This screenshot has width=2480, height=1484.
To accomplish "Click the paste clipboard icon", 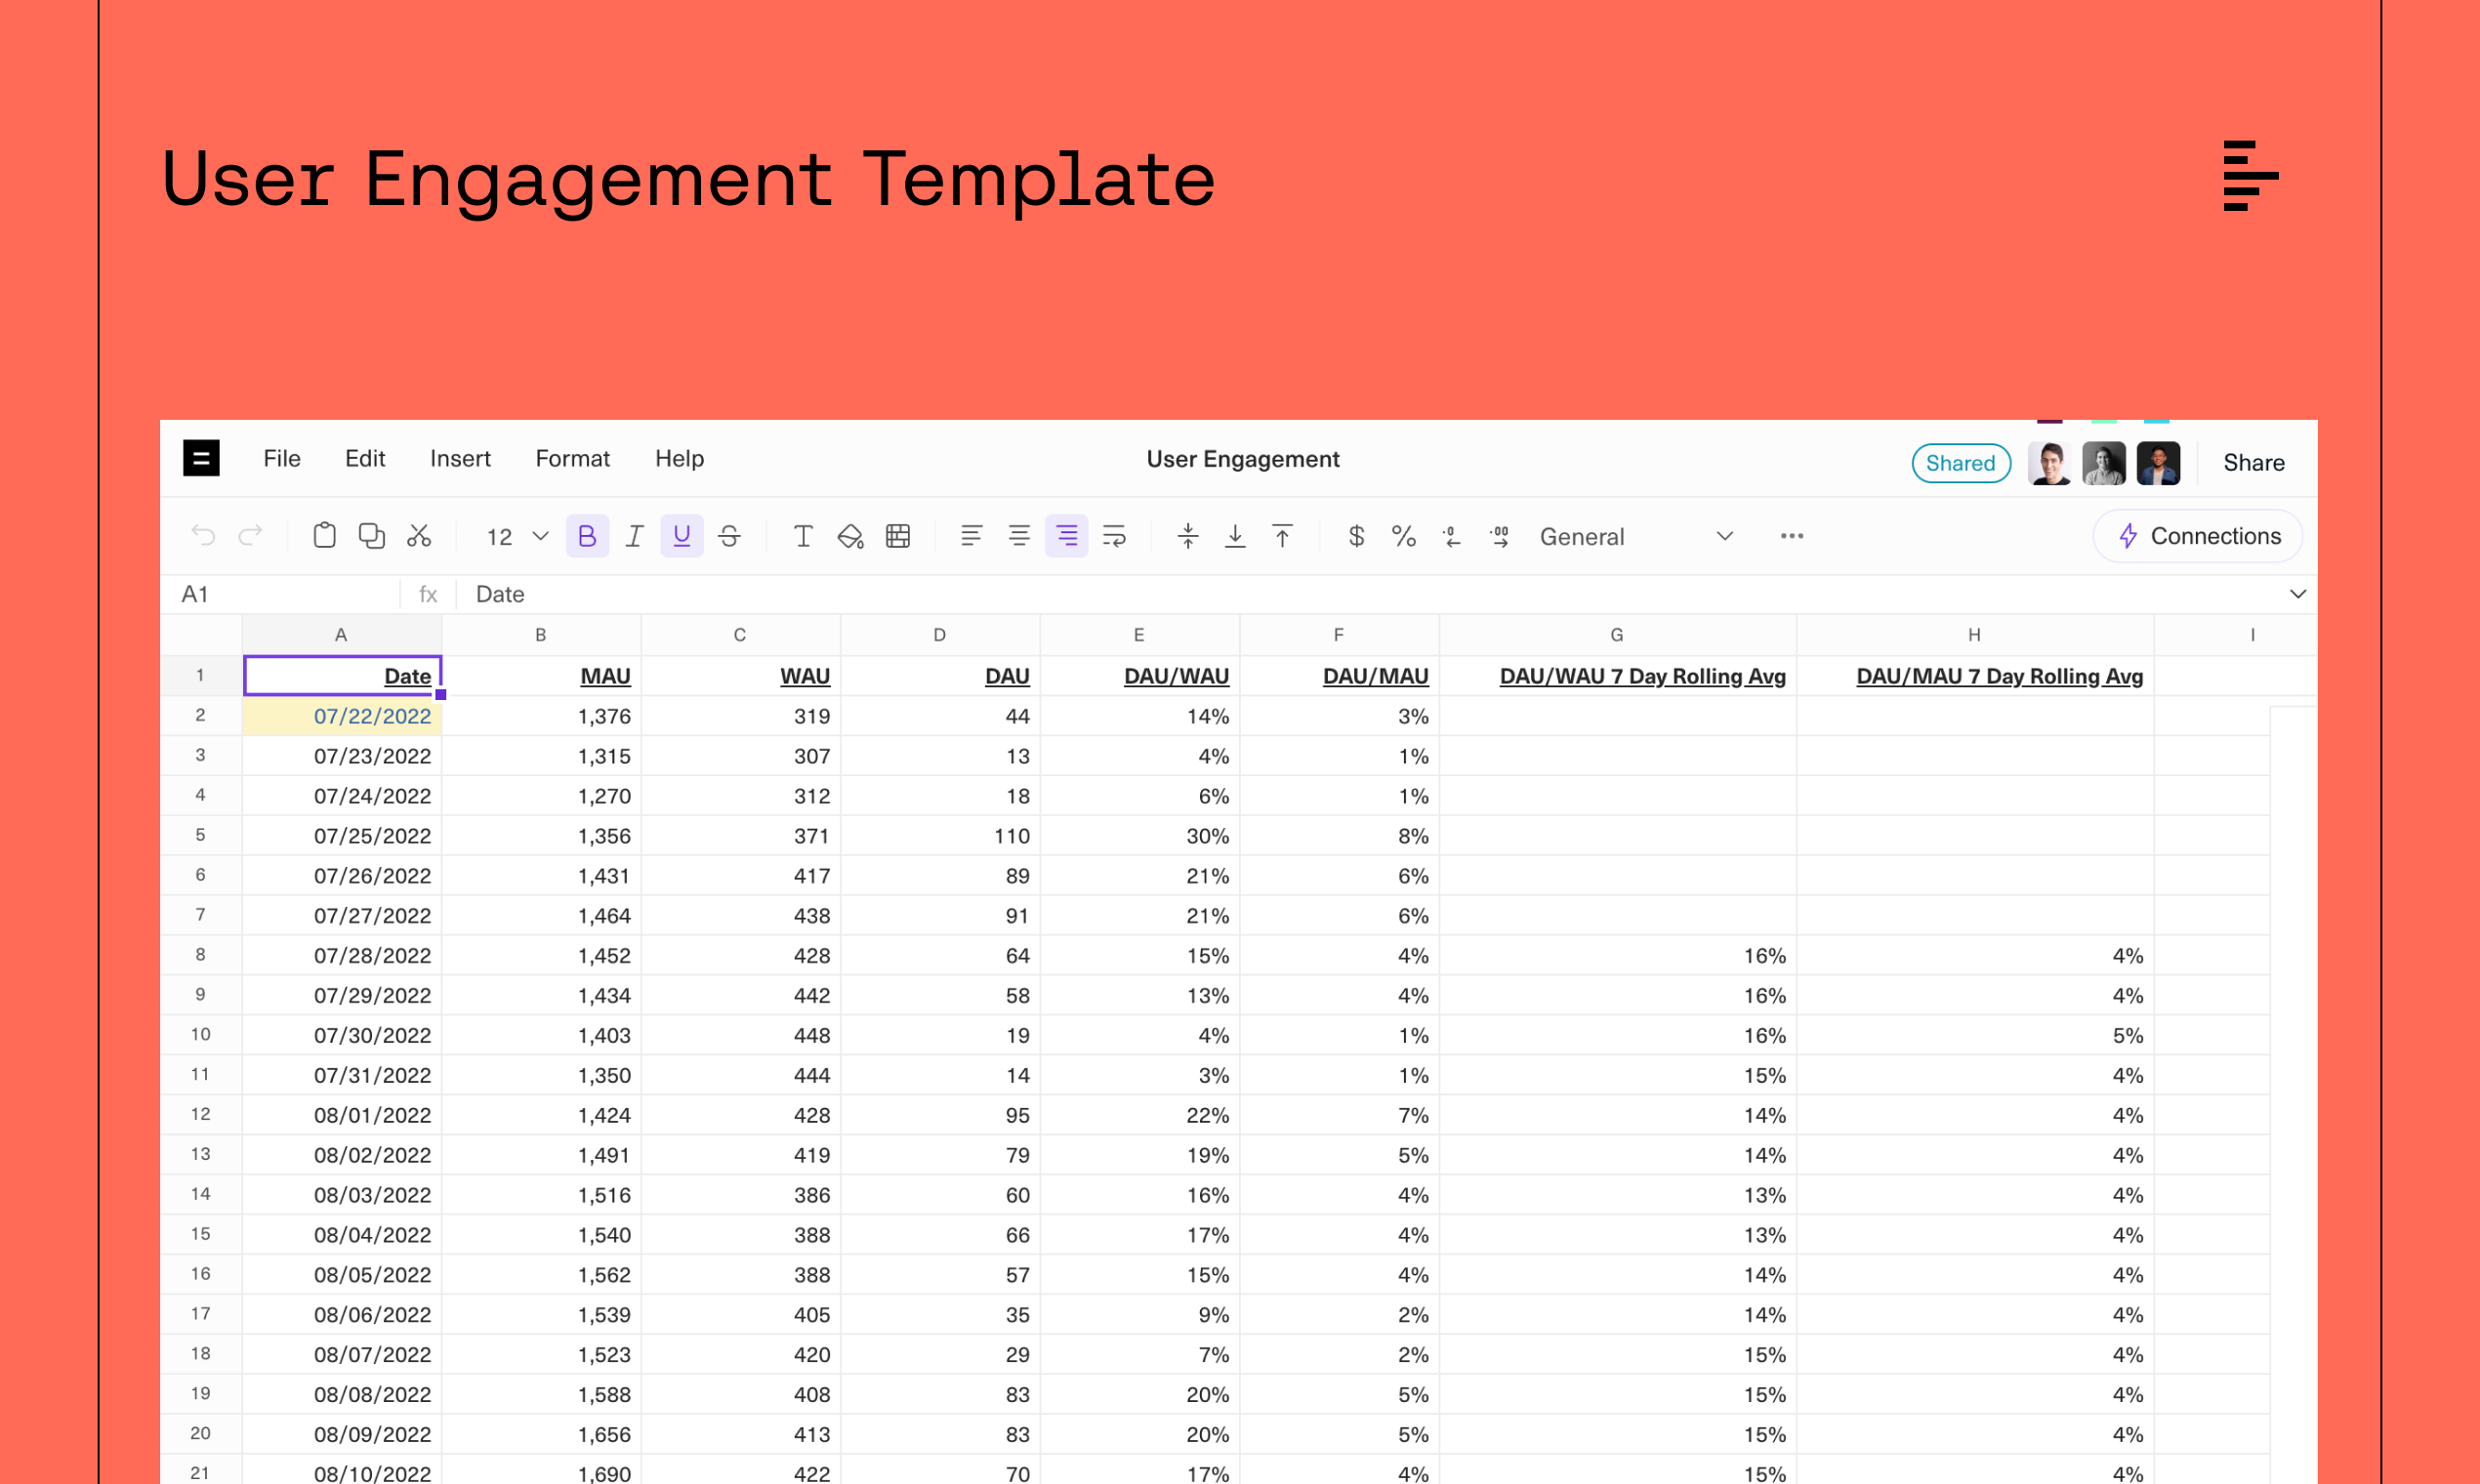I will click(x=324, y=536).
